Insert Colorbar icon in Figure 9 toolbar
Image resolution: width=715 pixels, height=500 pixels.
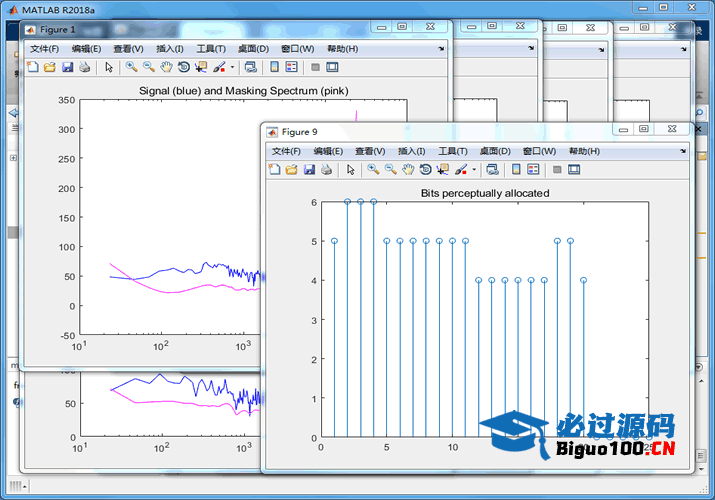click(x=516, y=170)
